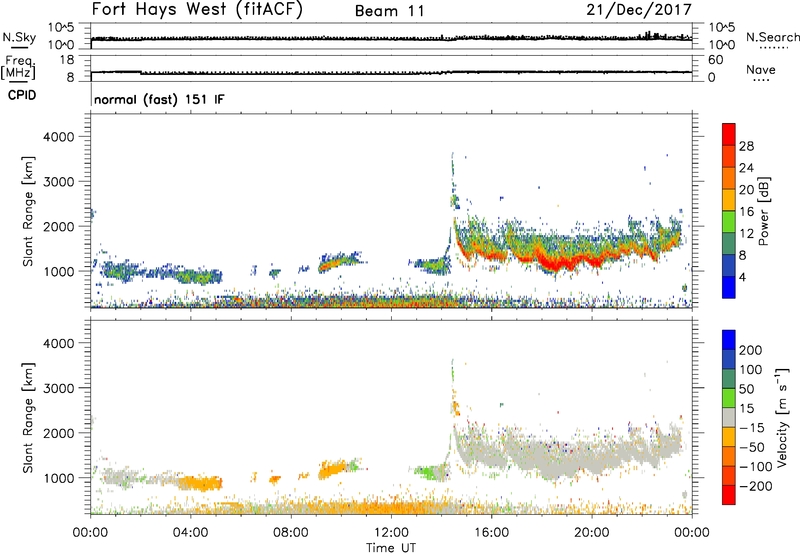The image size is (800, 554).
Task: Click the 'Time UT' axis title
Action: point(391,547)
